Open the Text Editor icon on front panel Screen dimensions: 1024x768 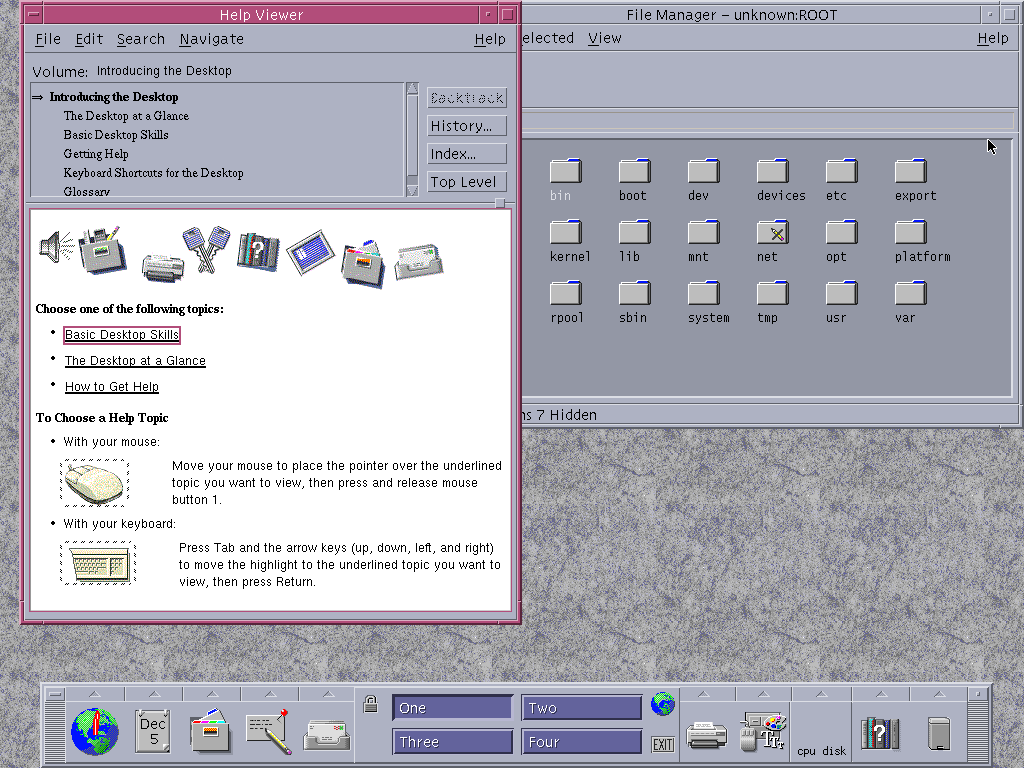266,731
